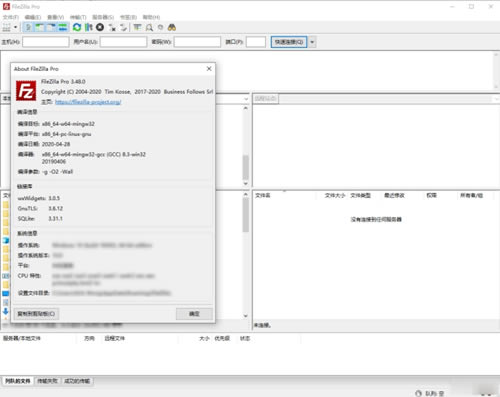Disconnect from the current server
This screenshot has width=500, height=397.
pos(112,27)
